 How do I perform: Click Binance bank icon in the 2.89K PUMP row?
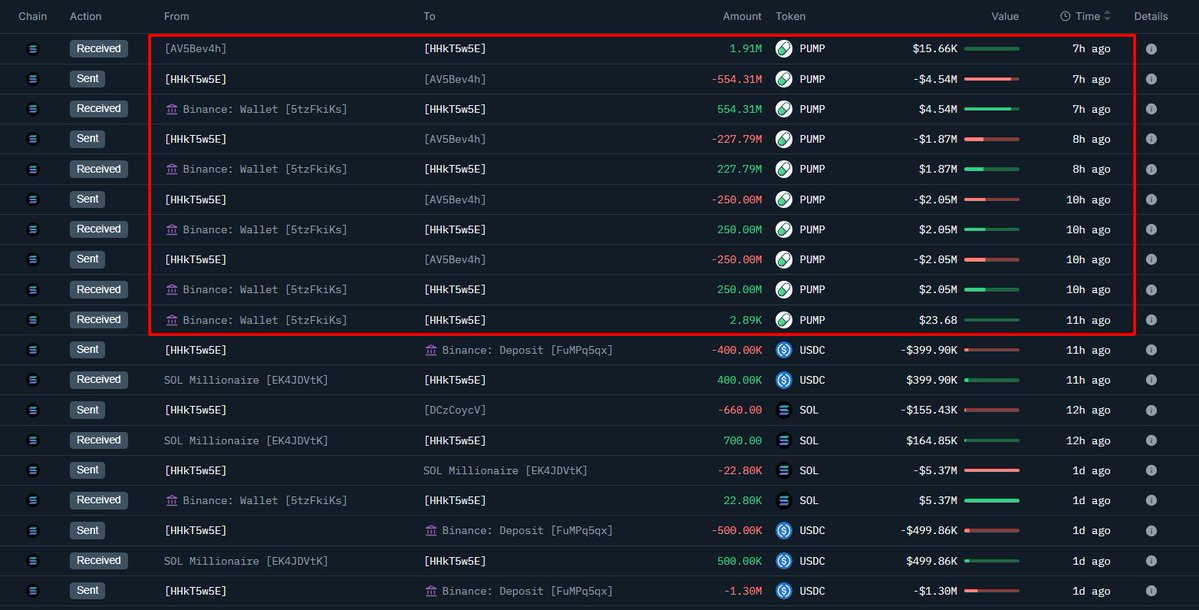pos(171,320)
